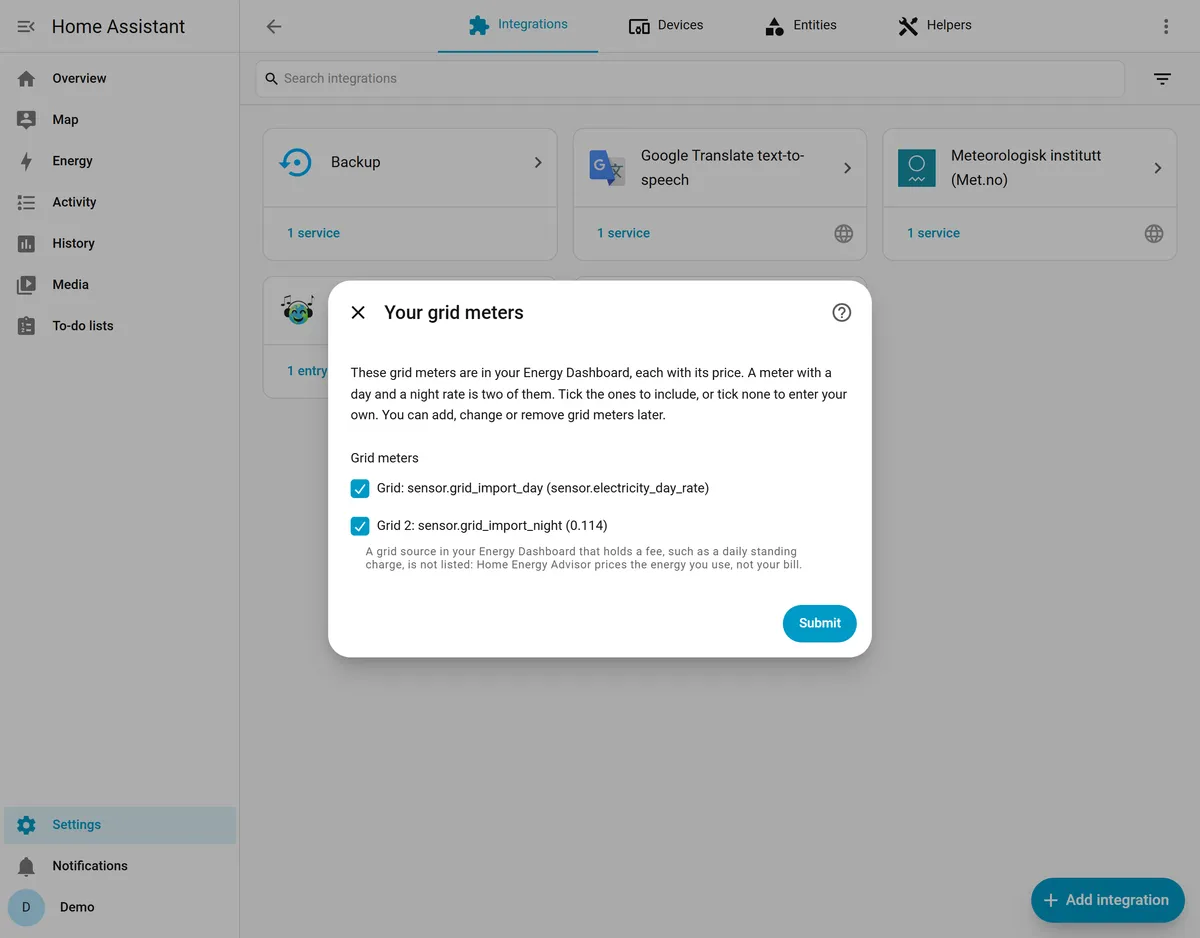Viewport: 1200px width, 938px height.
Task: Click the Home Assistant title
Action: pos(118,27)
